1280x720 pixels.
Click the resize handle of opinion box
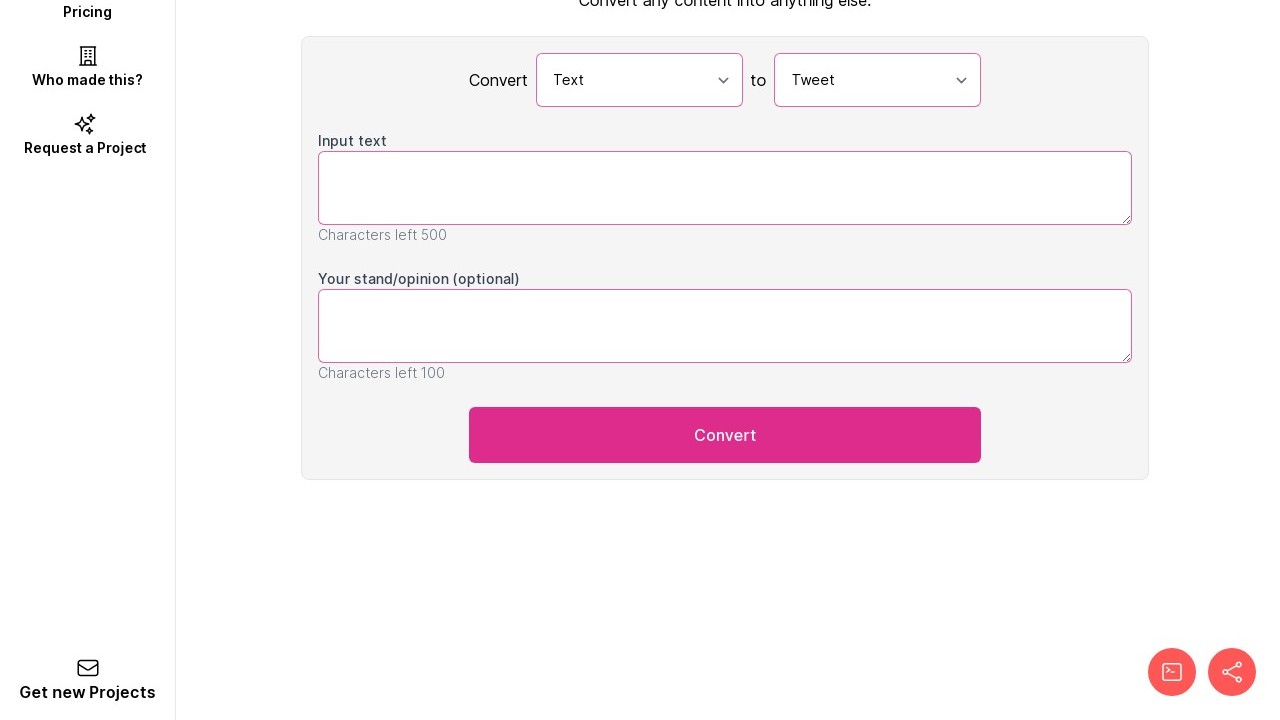pyautogui.click(x=1126, y=357)
